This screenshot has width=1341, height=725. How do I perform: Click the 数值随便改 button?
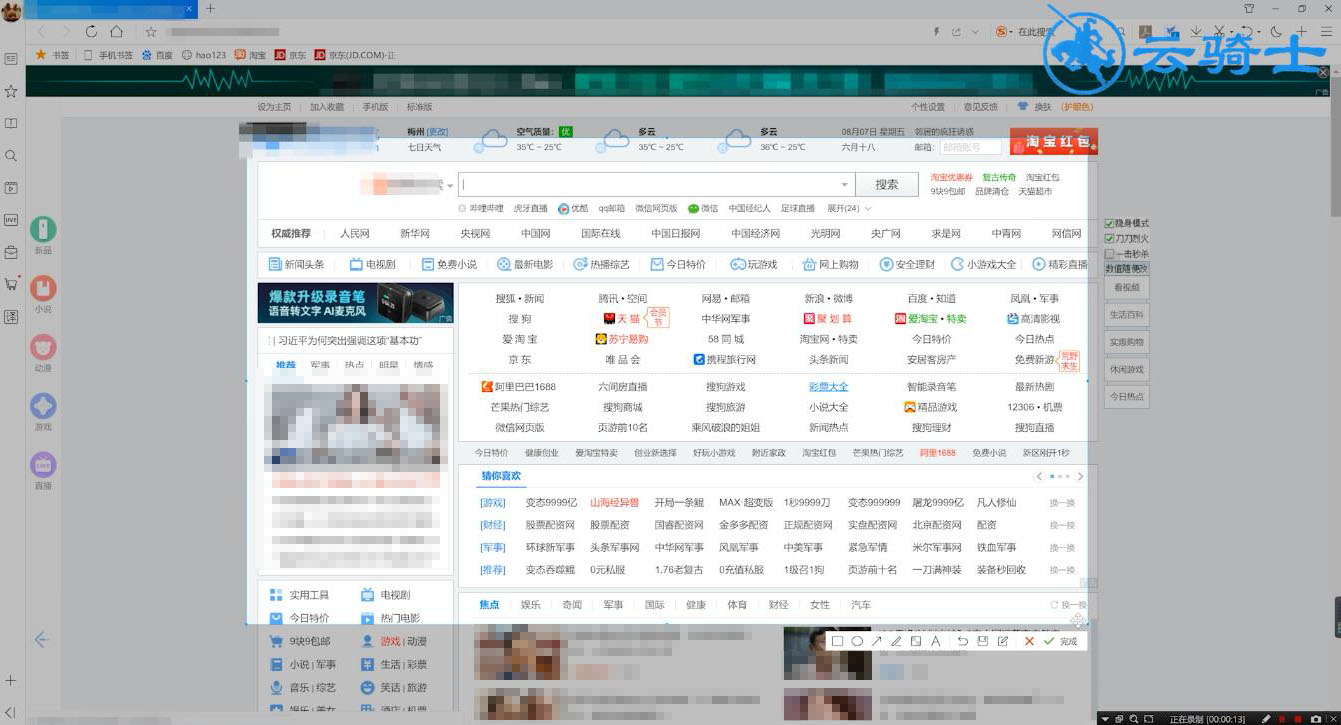tap(1127, 269)
